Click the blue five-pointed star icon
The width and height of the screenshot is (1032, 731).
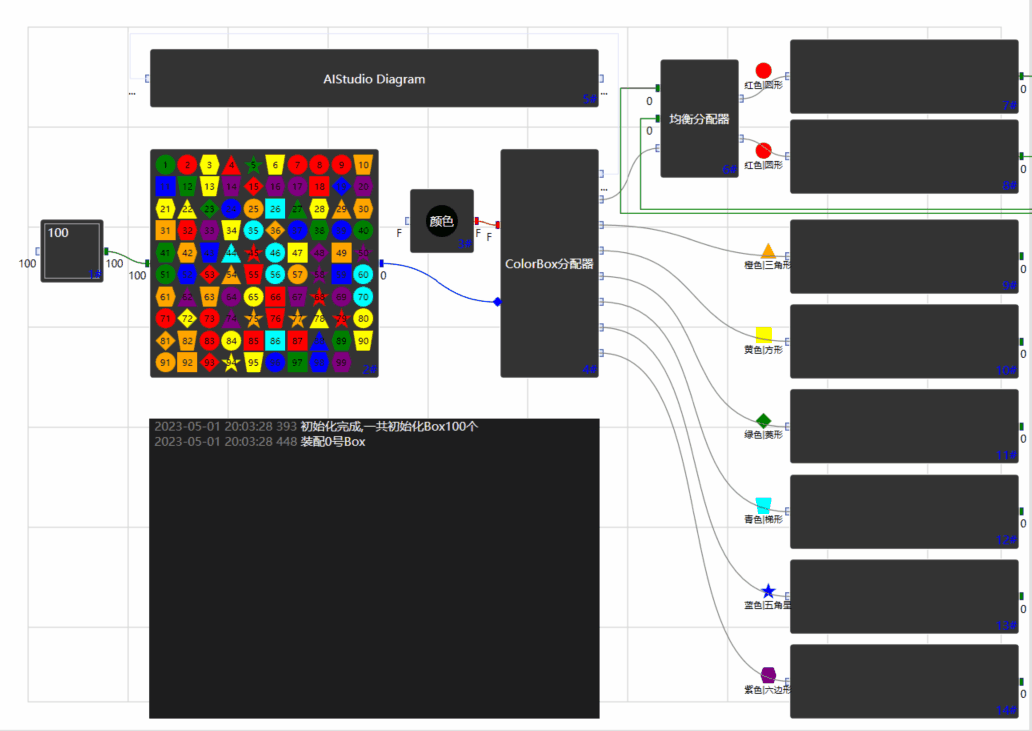tap(767, 591)
